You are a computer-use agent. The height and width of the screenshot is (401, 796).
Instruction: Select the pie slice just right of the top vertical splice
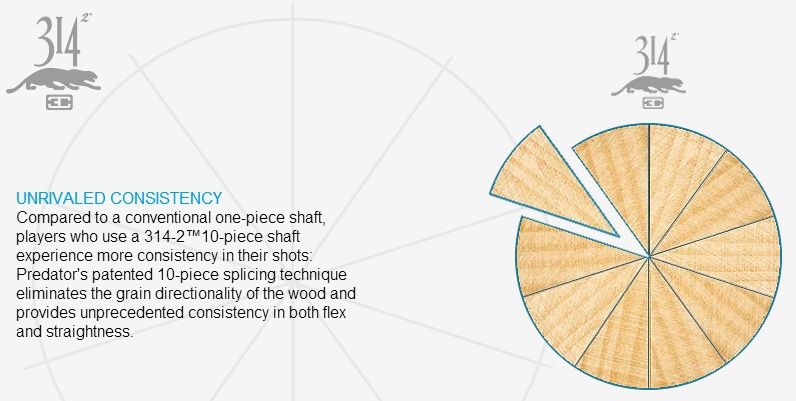(x=678, y=178)
